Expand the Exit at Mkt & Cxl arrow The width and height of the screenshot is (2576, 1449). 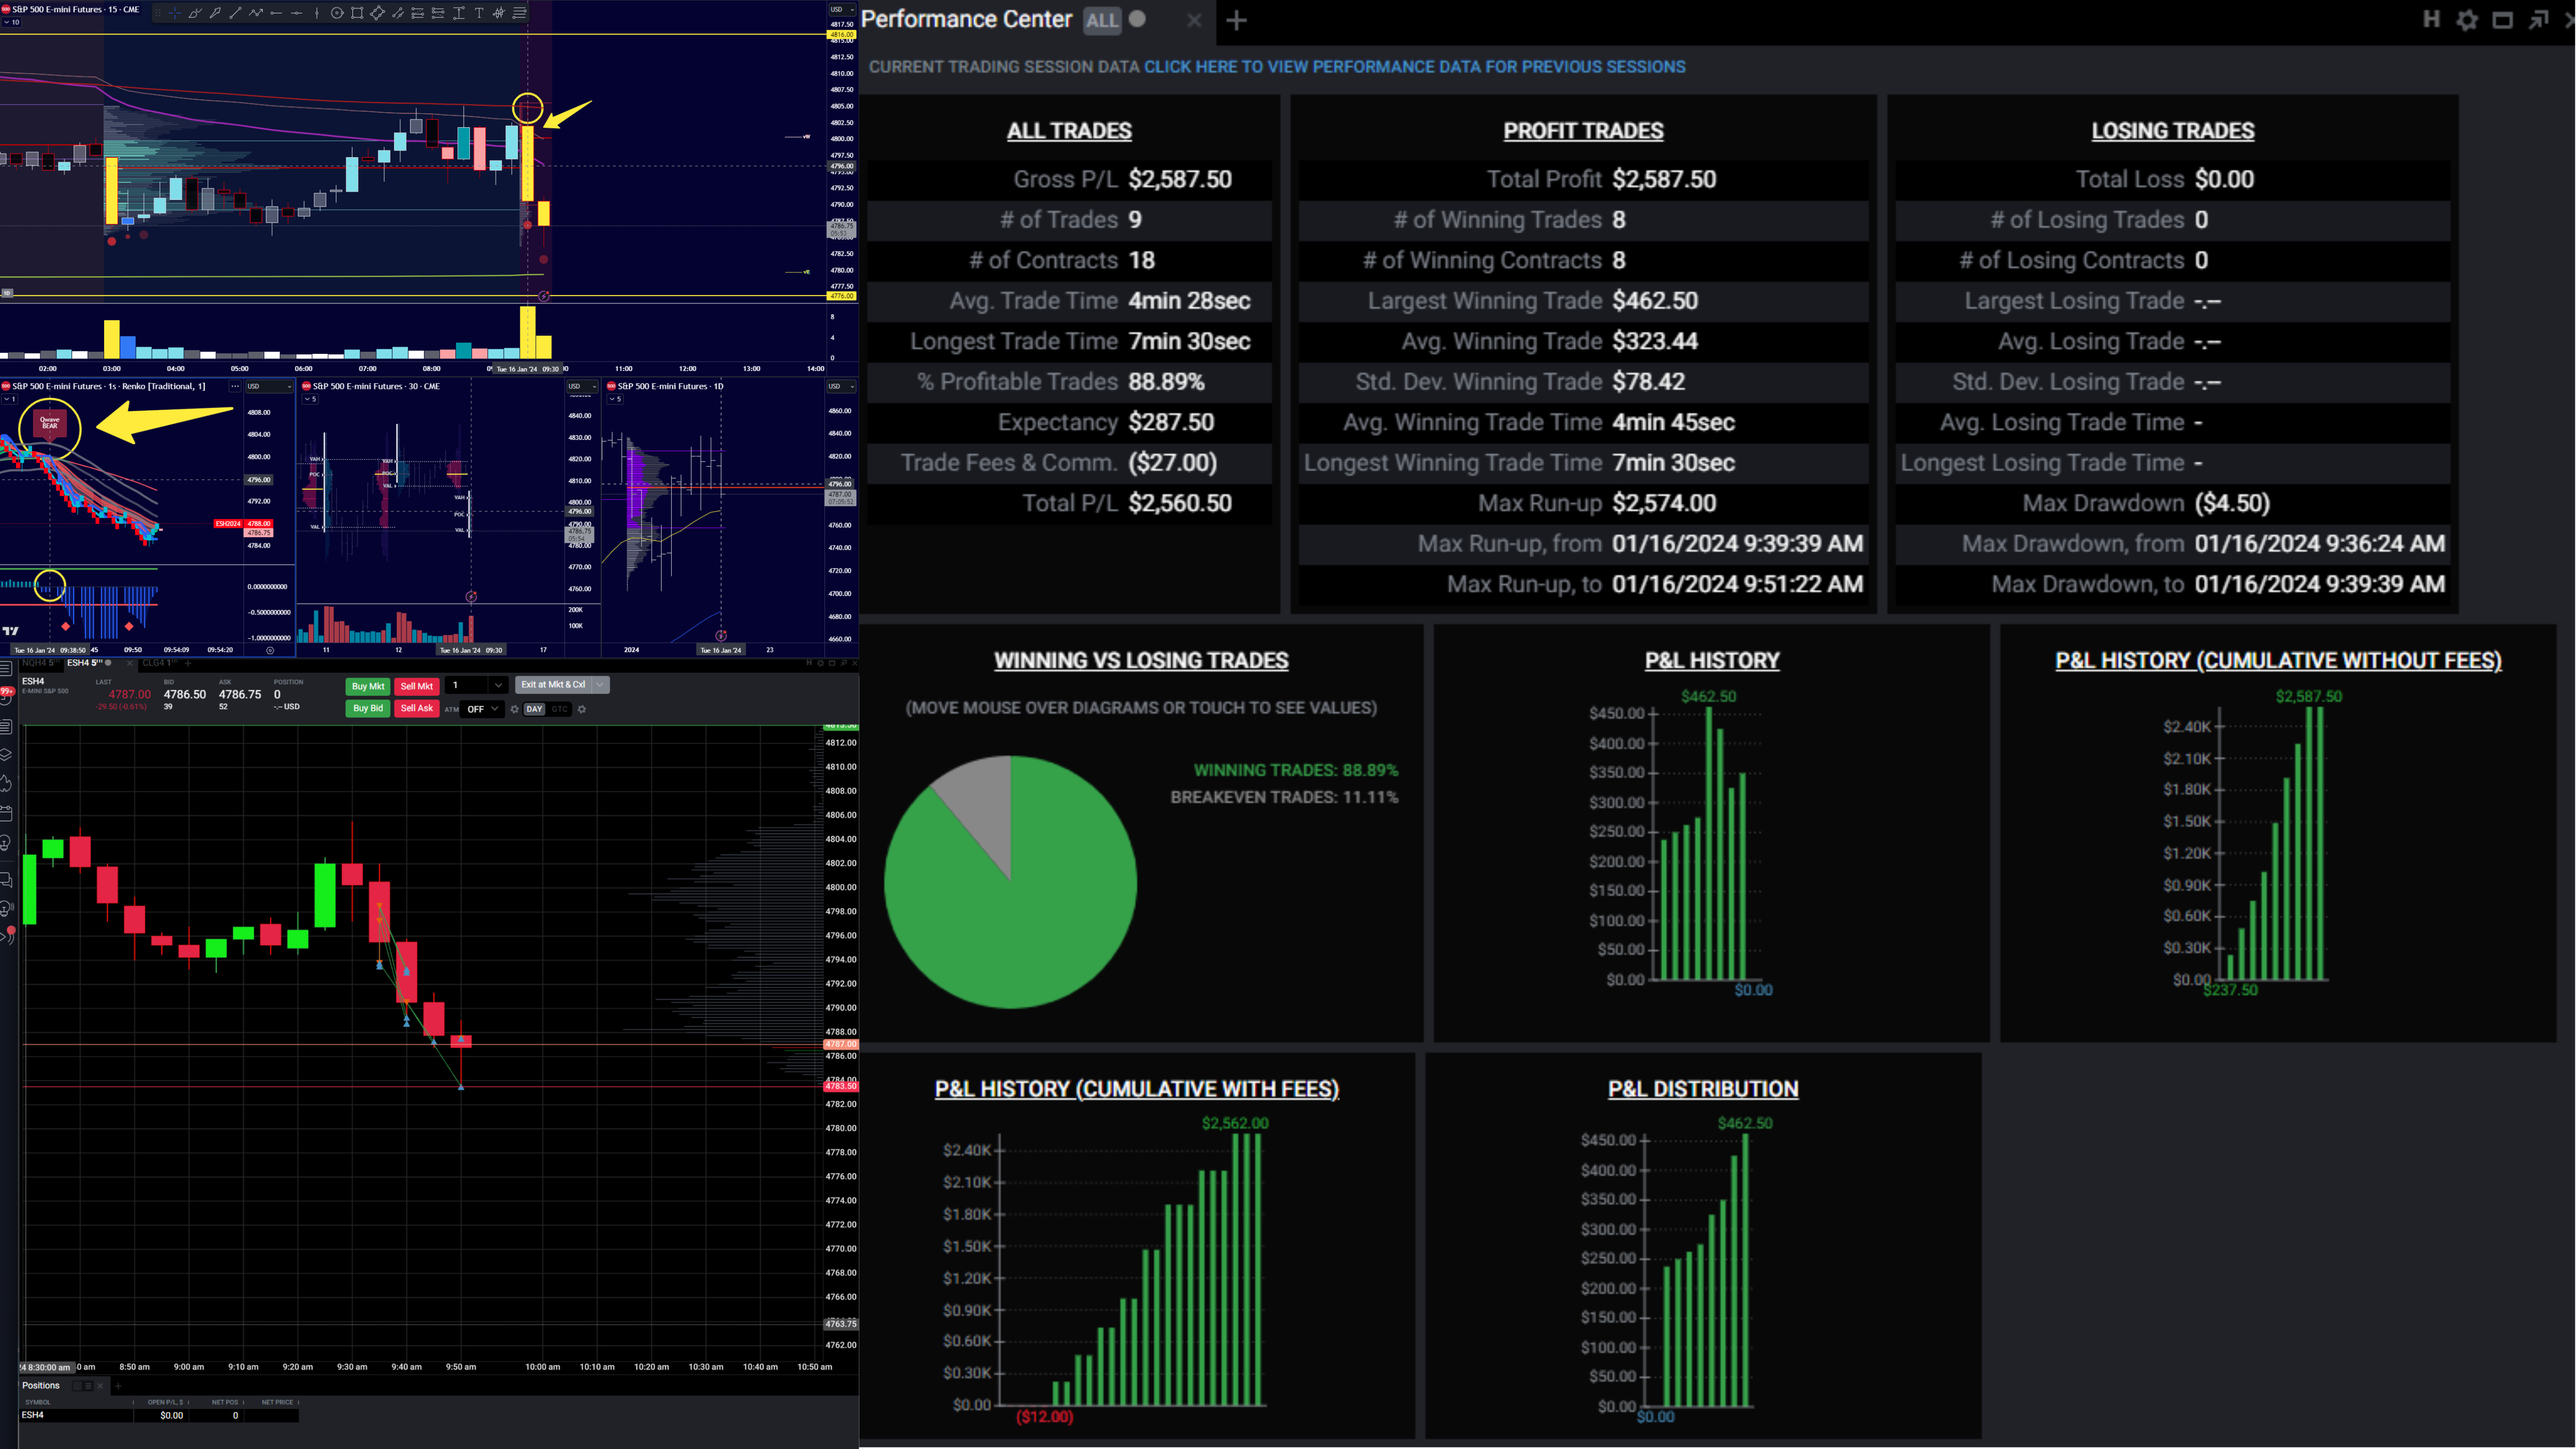tap(600, 685)
